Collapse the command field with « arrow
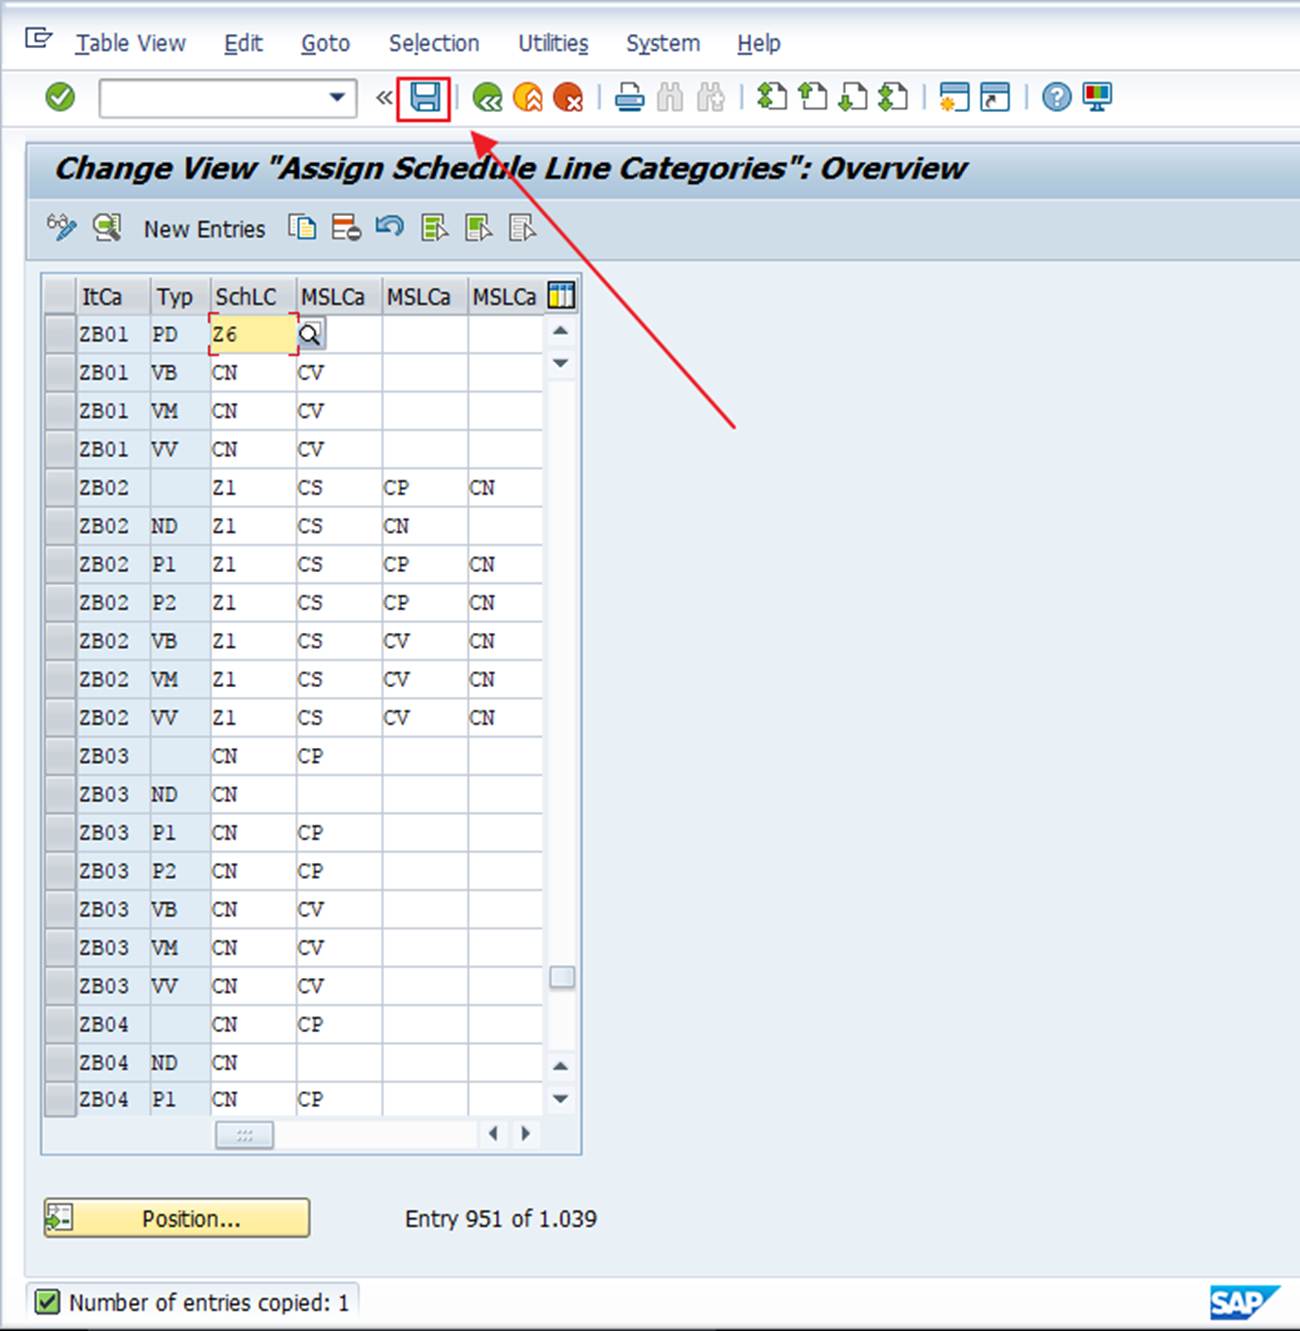The height and width of the screenshot is (1331, 1300). pos(384,98)
